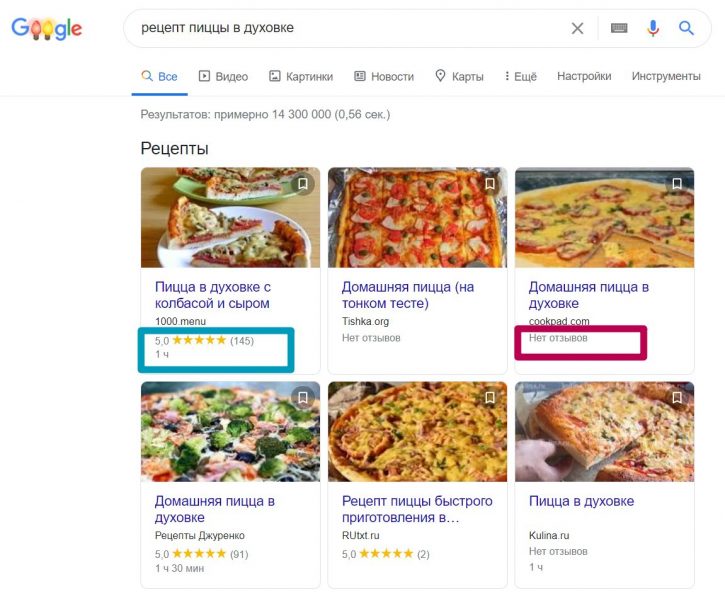Save the Рецепты Джуренко recipe with bookmark
The width and height of the screenshot is (725, 592).
(303, 398)
